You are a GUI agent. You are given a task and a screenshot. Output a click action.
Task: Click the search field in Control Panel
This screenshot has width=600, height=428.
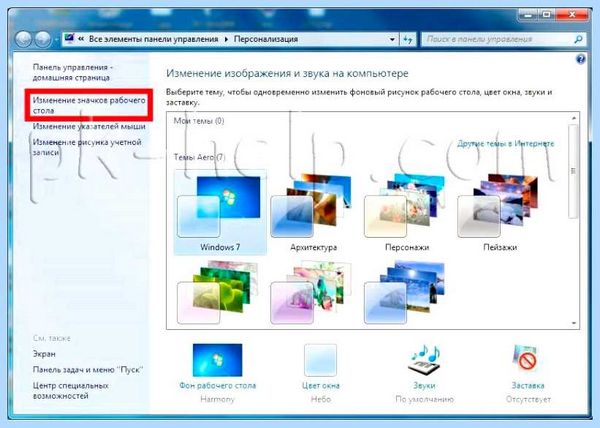(x=504, y=39)
